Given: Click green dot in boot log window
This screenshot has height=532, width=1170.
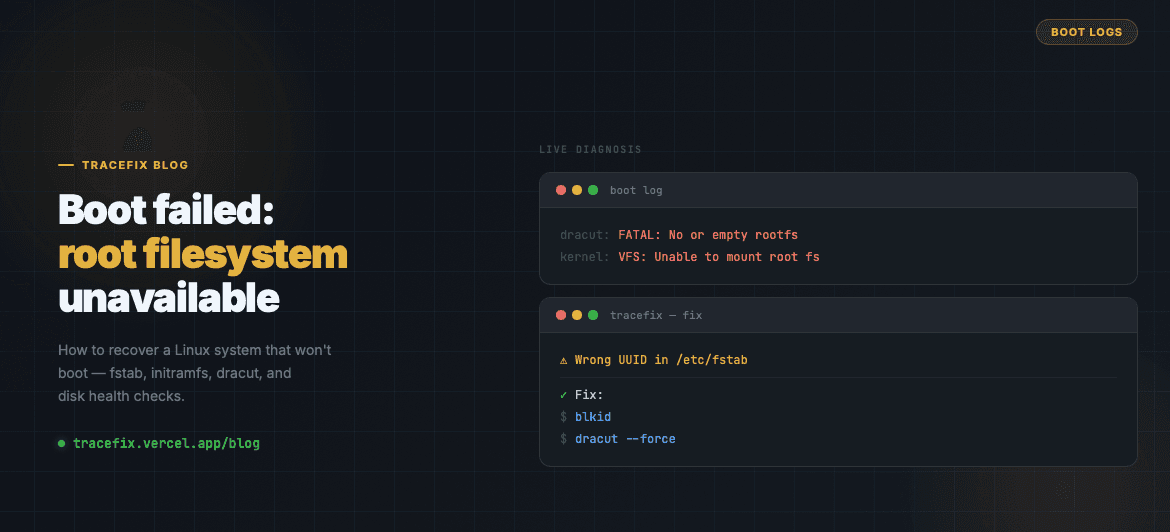Looking at the screenshot, I should (593, 190).
